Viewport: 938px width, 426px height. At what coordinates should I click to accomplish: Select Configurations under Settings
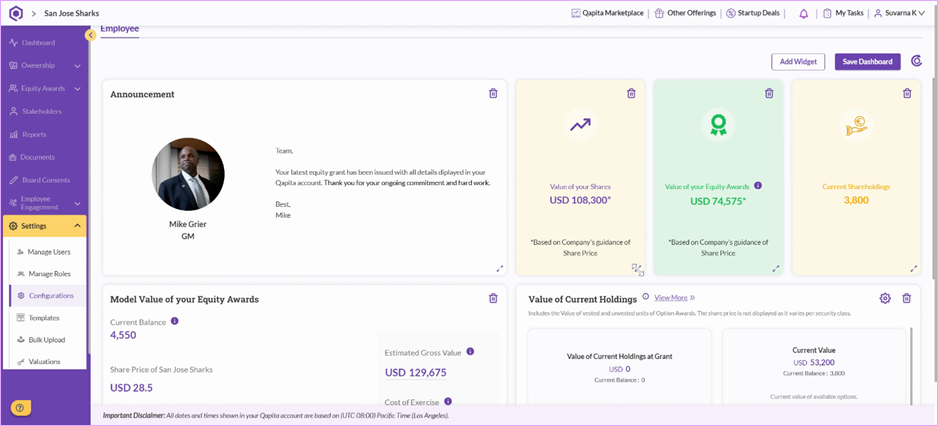48,296
